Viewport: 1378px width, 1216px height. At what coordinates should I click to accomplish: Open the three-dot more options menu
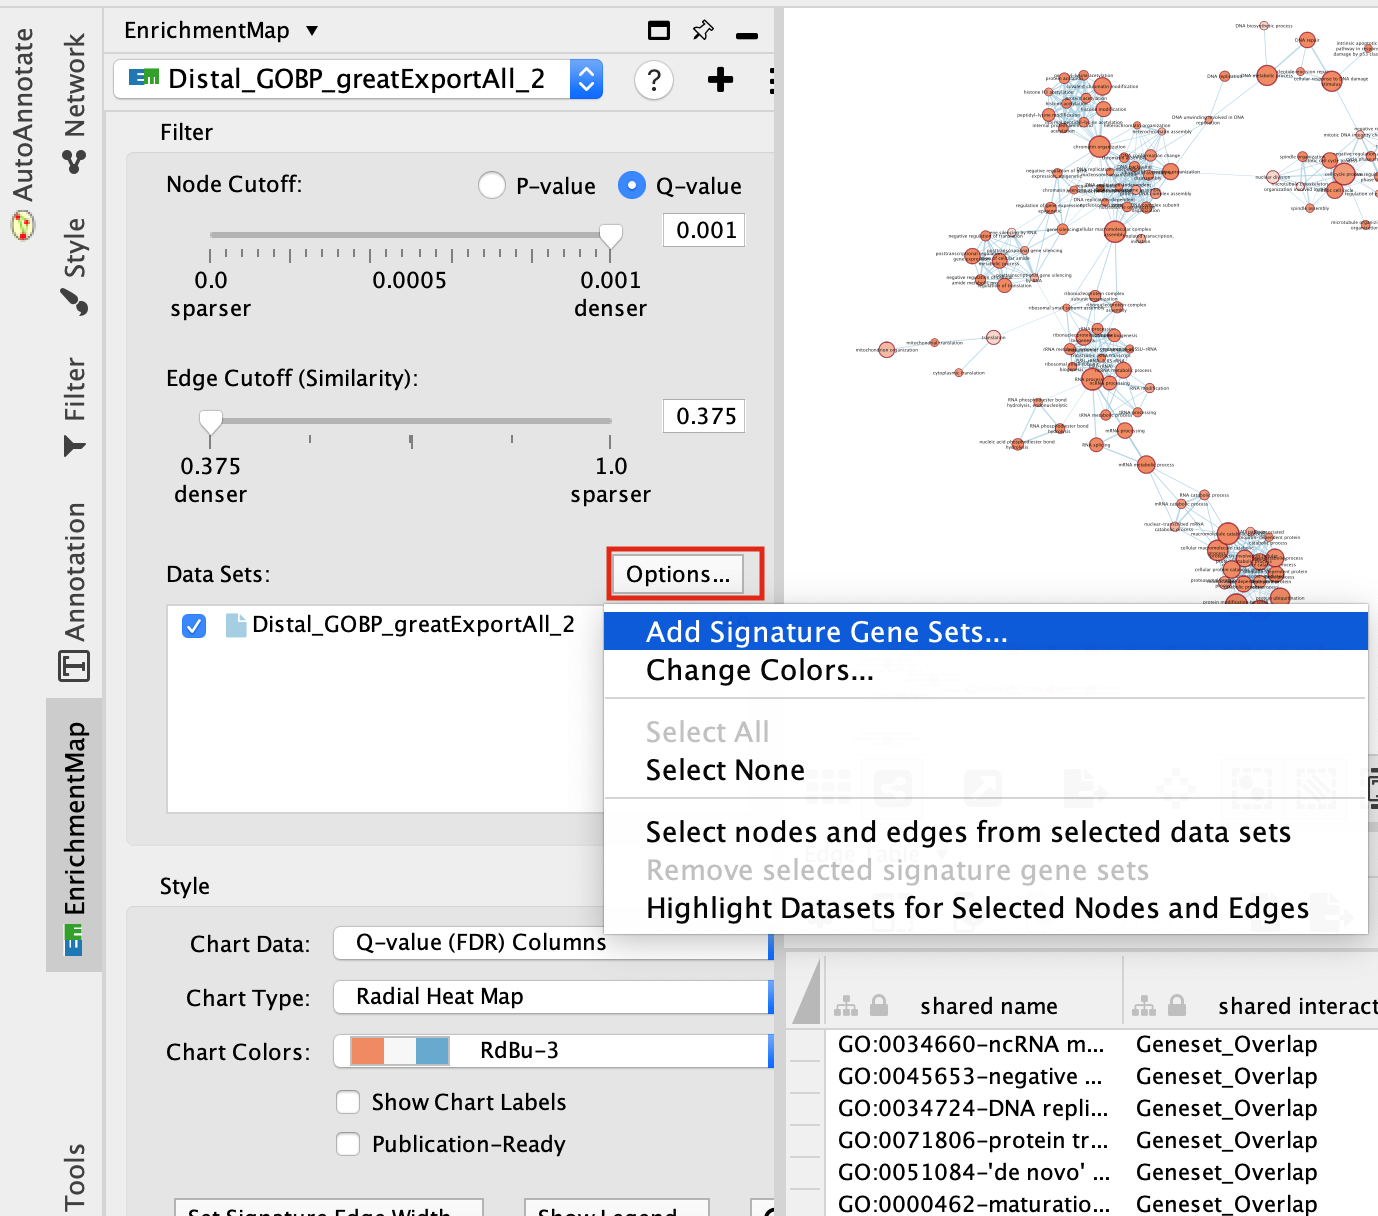771,80
